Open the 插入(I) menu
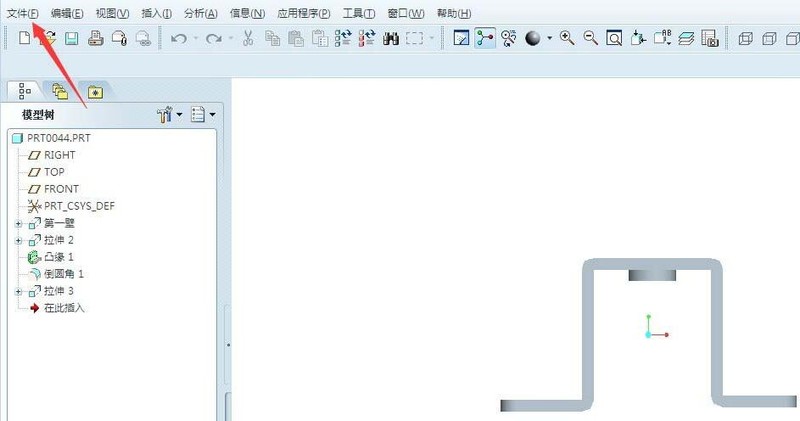Screen dimensions: 800x421 tap(157, 13)
